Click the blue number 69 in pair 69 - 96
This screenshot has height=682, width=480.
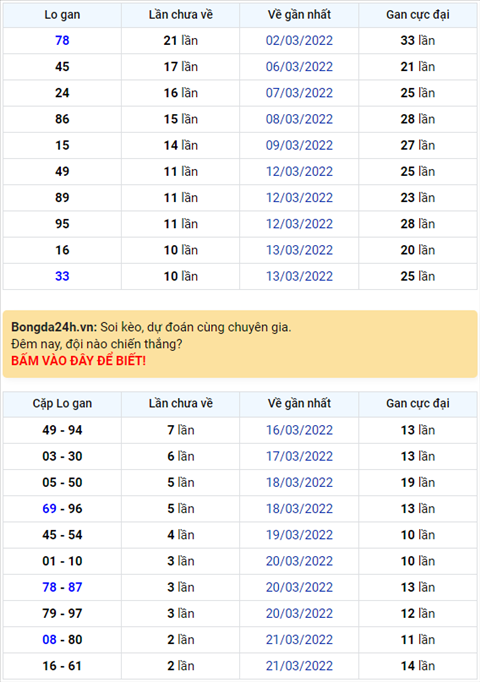click(49, 508)
